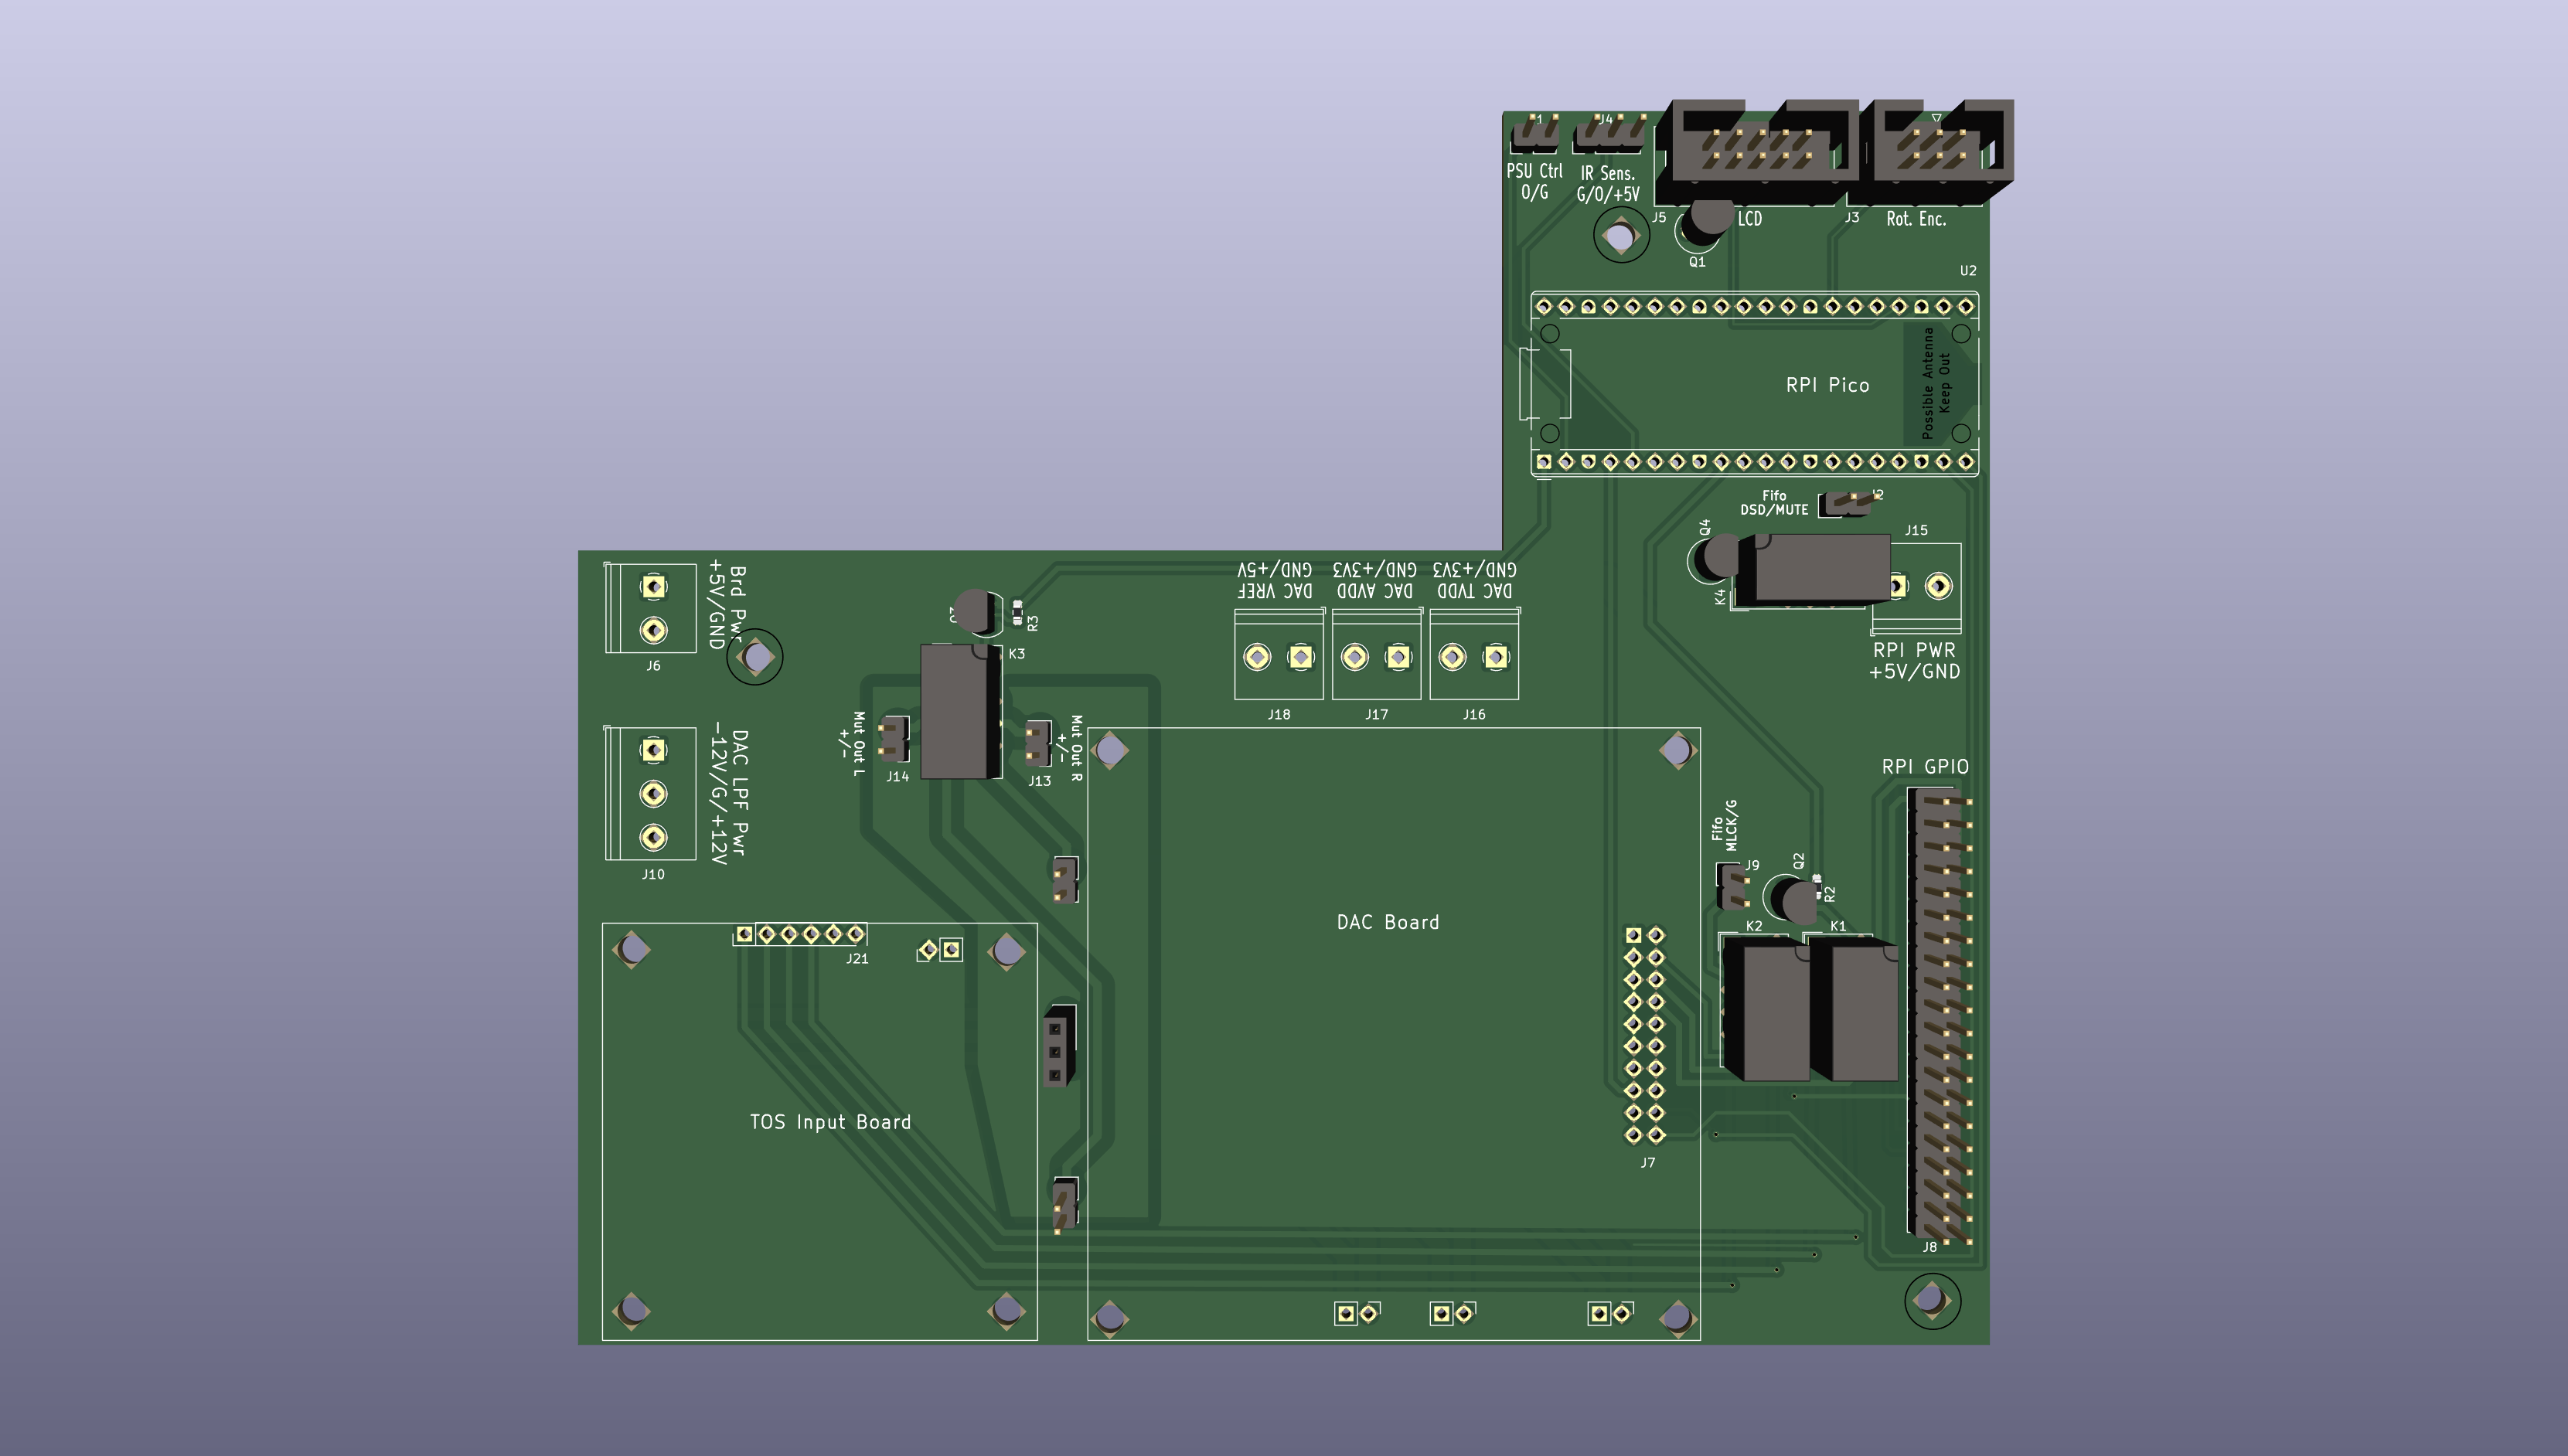Select the Possible Antenna Keep Out text
The height and width of the screenshot is (1456, 2568).
(1936, 383)
